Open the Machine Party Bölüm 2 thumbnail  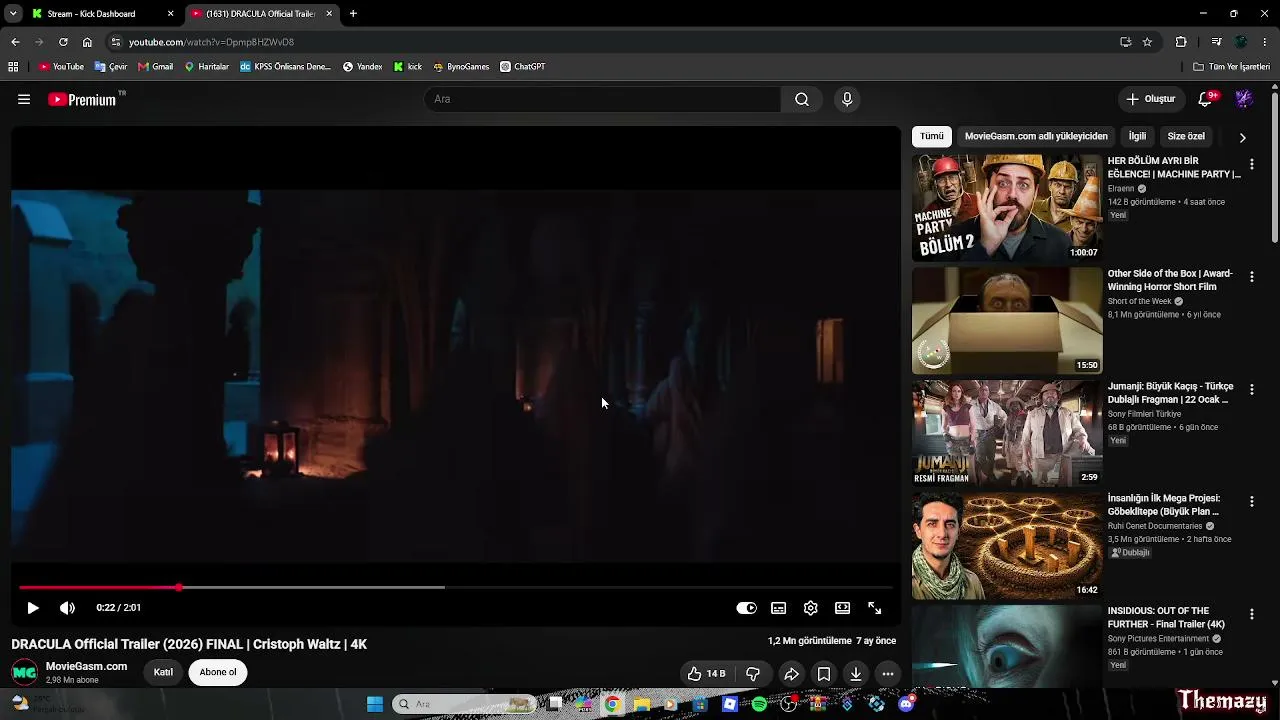coord(1007,208)
